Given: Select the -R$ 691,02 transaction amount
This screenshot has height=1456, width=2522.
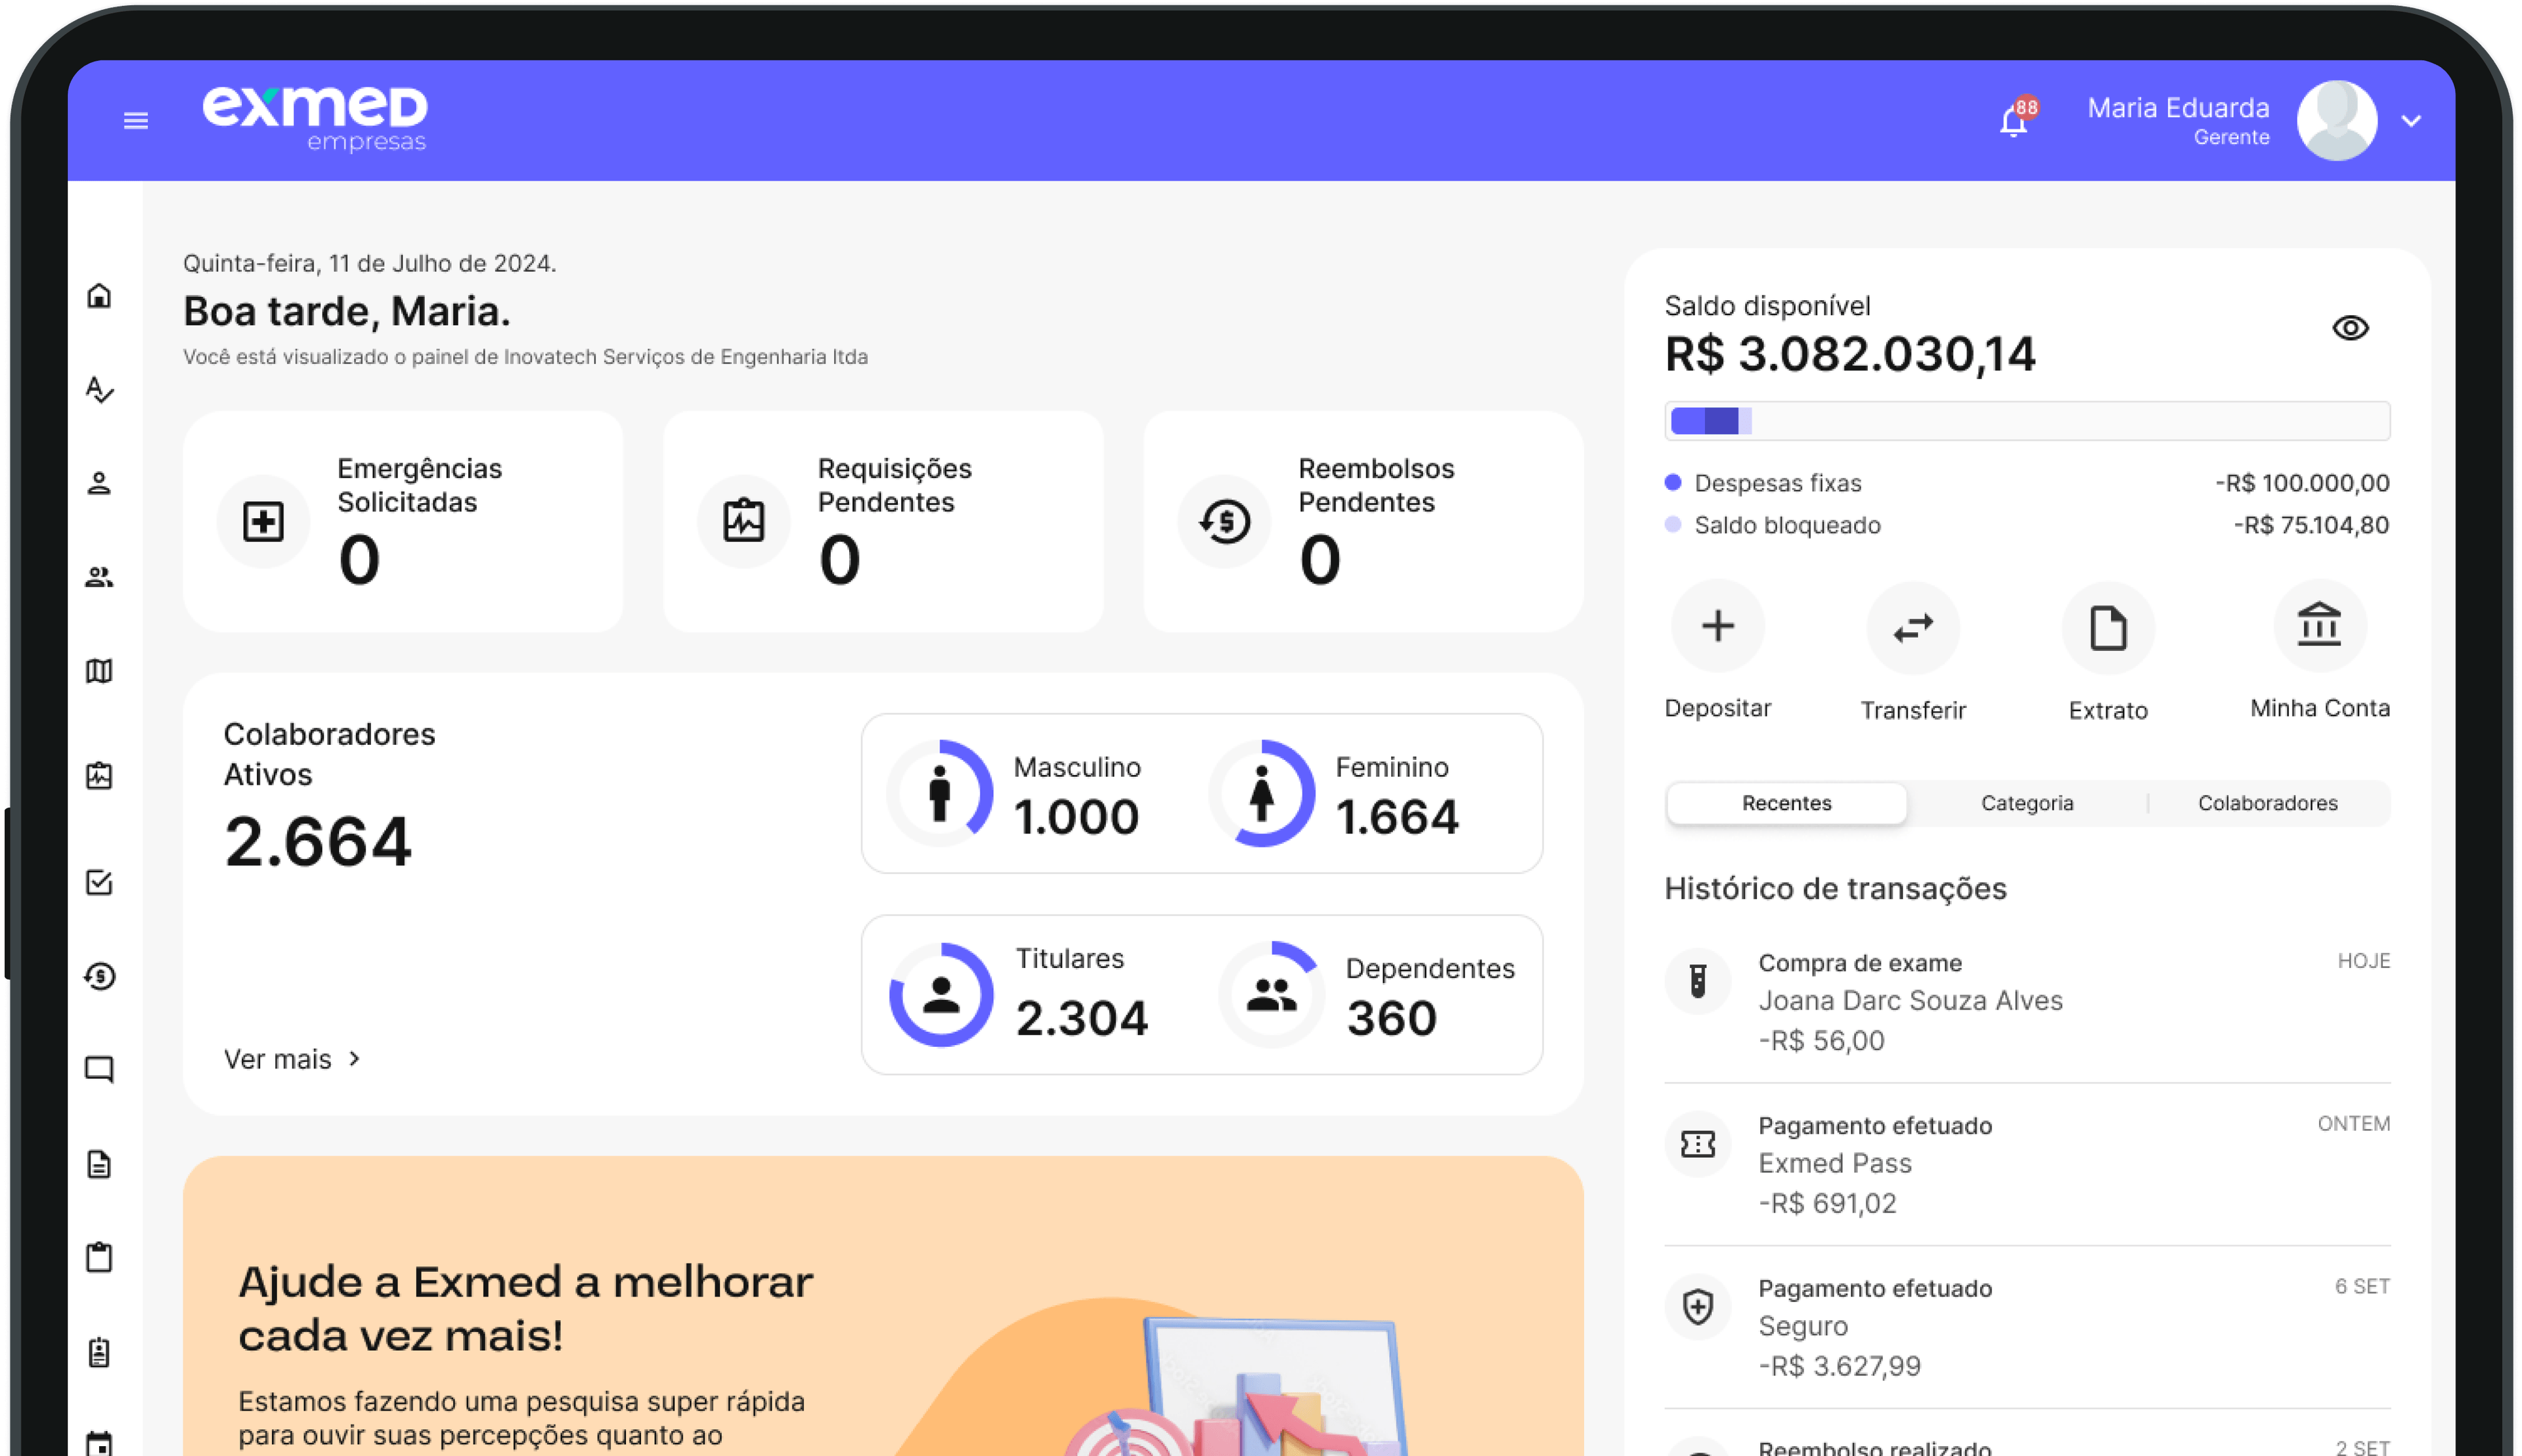Looking at the screenshot, I should [x=1827, y=1203].
